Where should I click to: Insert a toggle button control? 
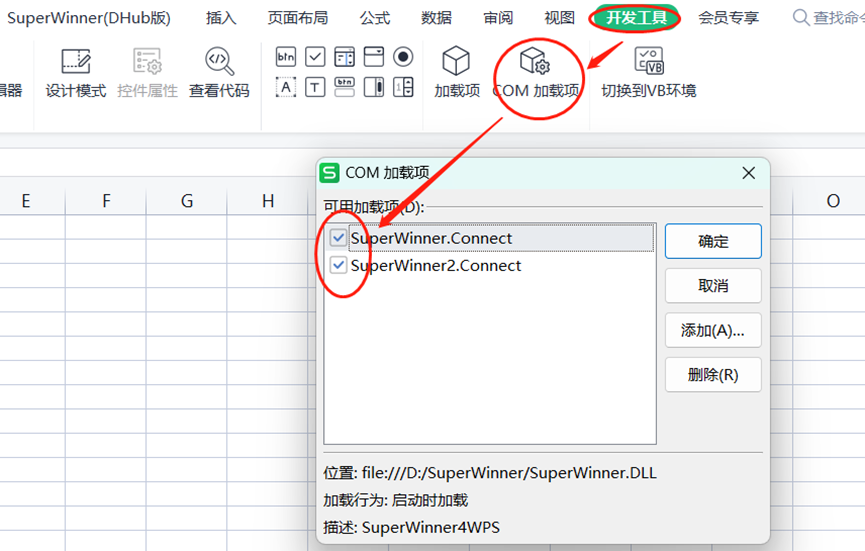344,87
